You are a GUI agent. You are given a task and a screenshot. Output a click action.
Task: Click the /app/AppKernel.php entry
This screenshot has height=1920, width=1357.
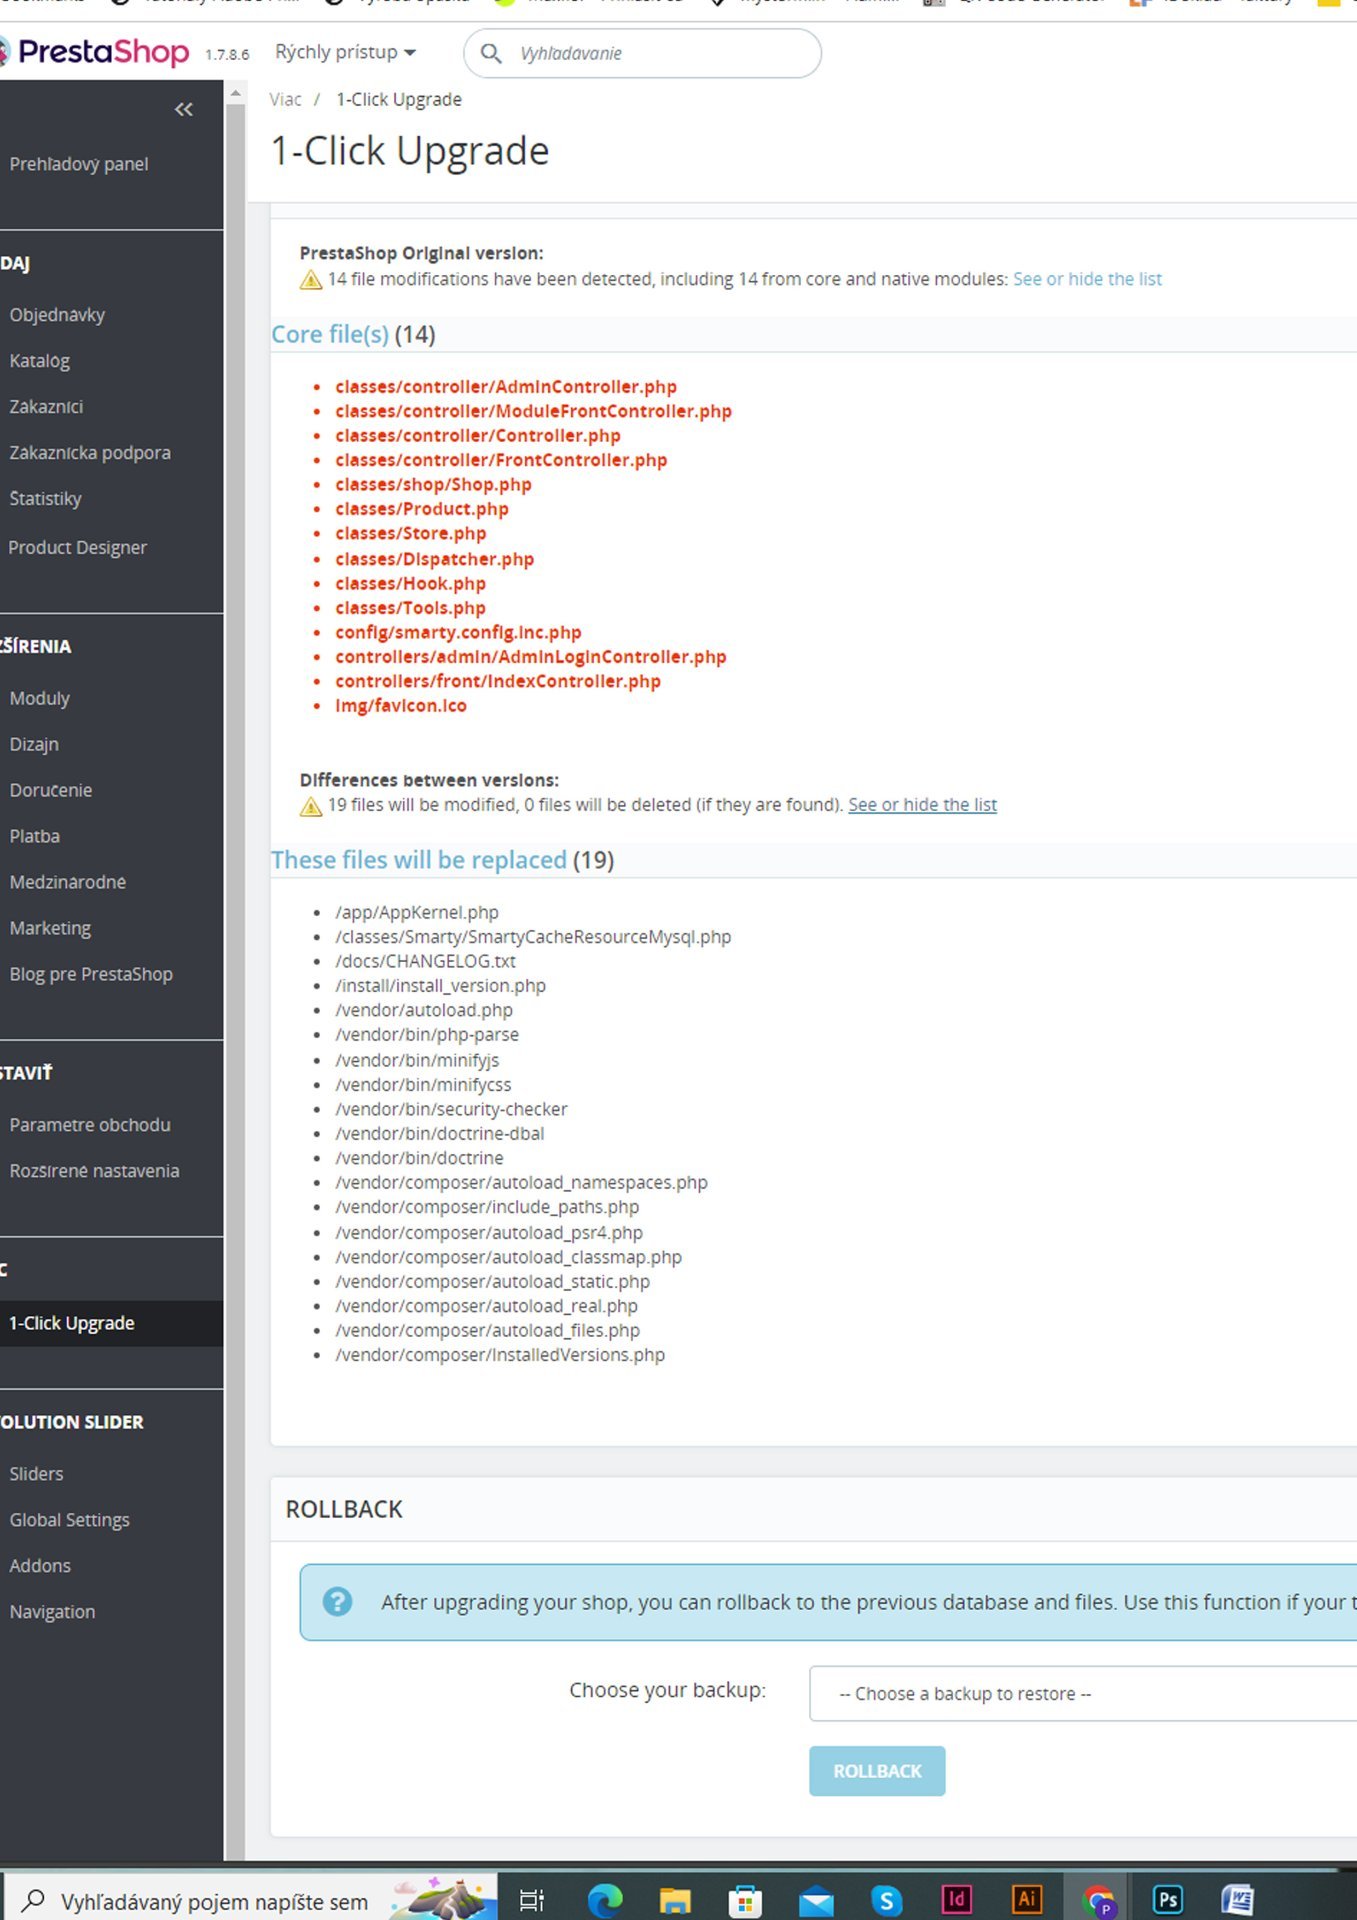pos(417,913)
